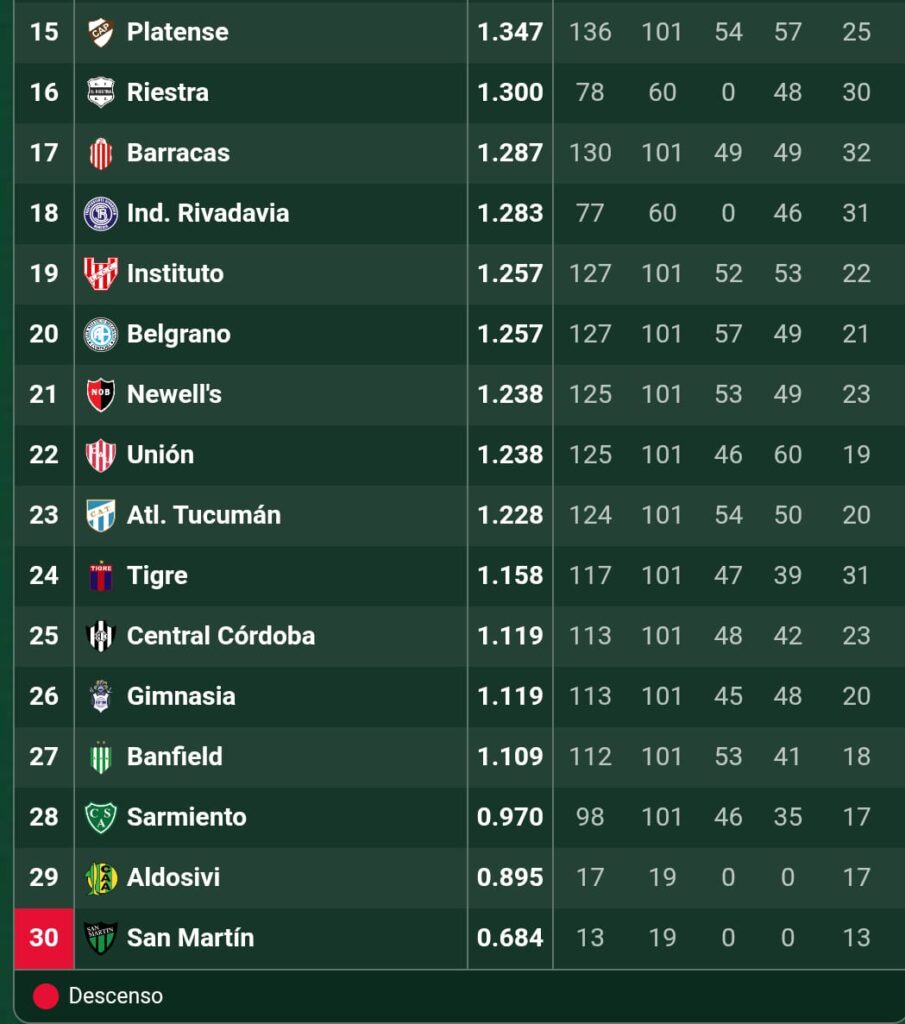Click Aldosivi's 0.895 average value
This screenshot has height=1024, width=905.
pyautogui.click(x=509, y=877)
